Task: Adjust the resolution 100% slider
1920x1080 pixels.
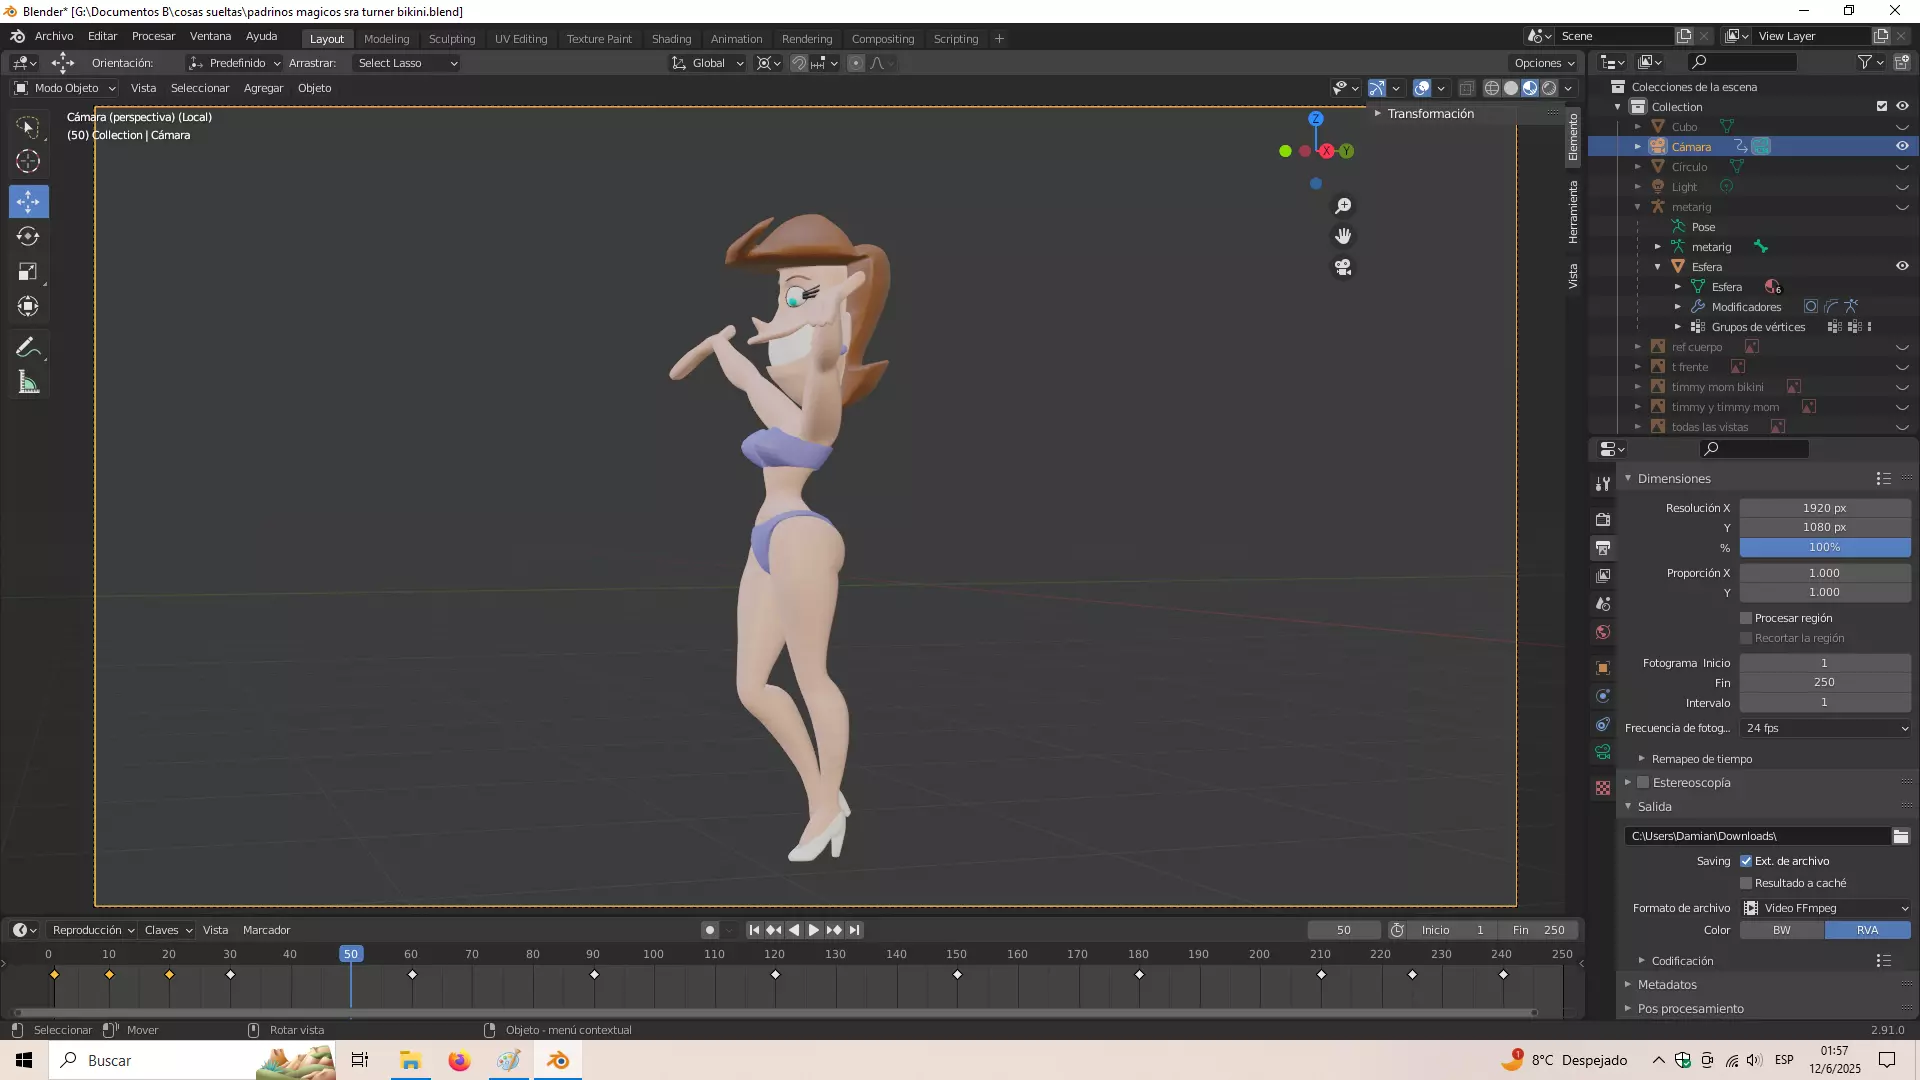Action: [x=1825, y=547]
